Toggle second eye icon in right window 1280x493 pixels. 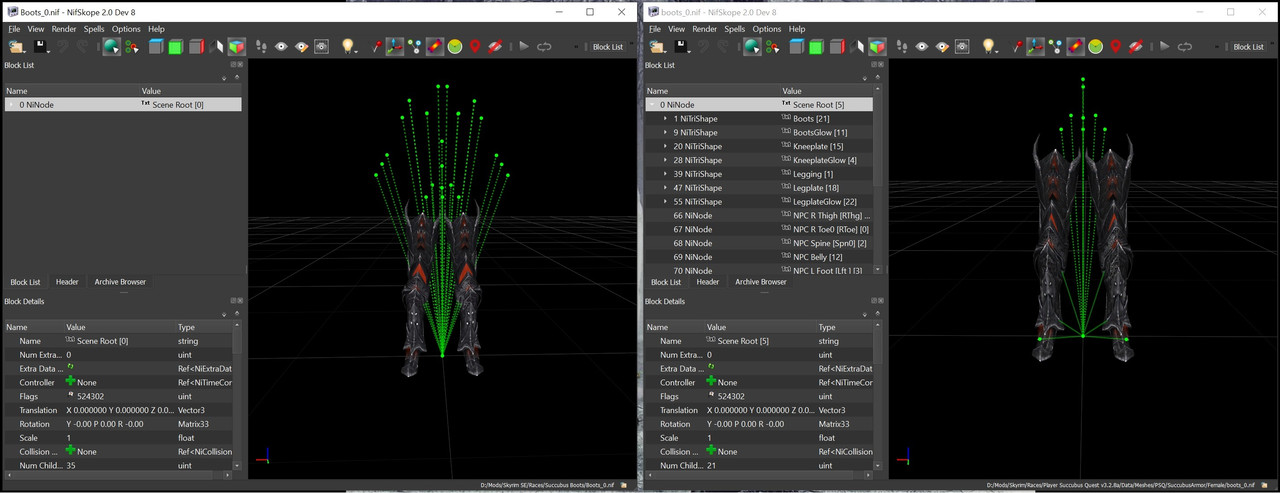coord(943,46)
